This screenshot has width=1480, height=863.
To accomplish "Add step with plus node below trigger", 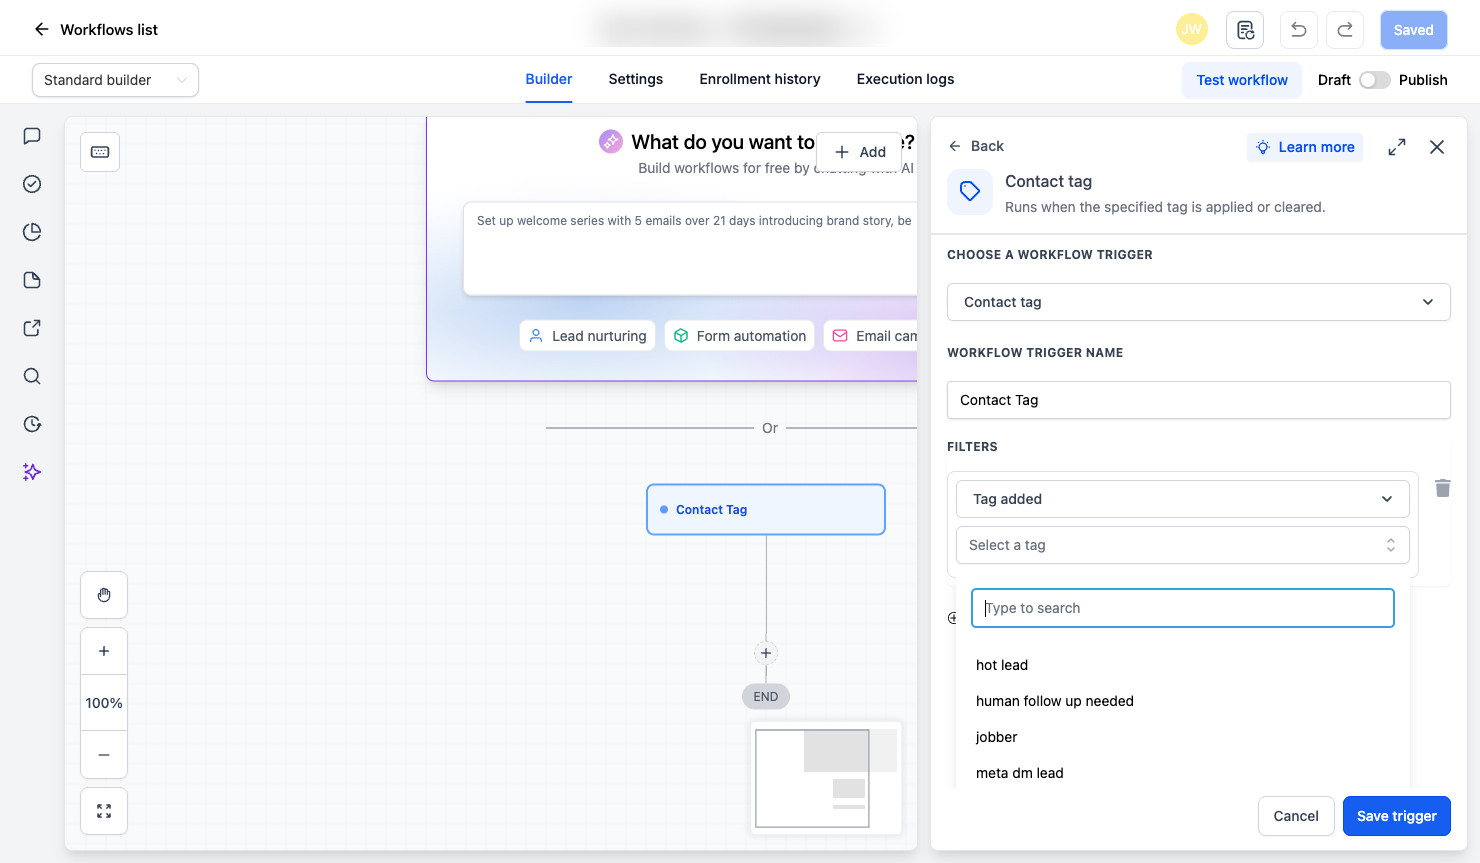I will [766, 653].
